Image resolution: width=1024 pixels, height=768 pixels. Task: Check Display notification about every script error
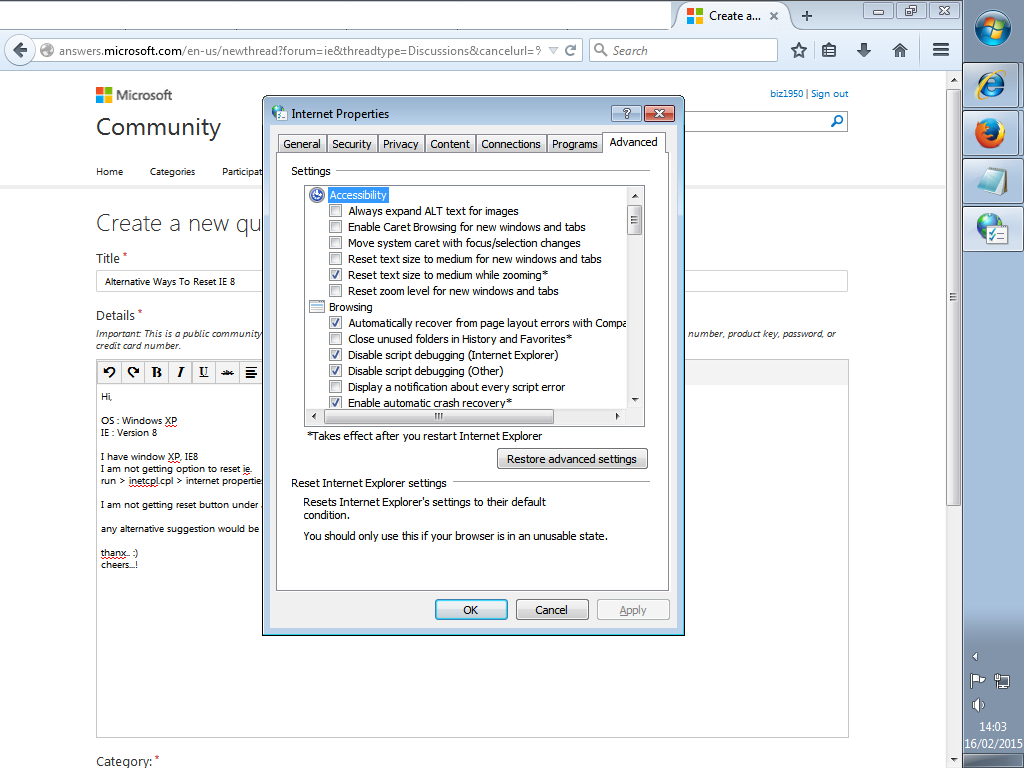335,387
